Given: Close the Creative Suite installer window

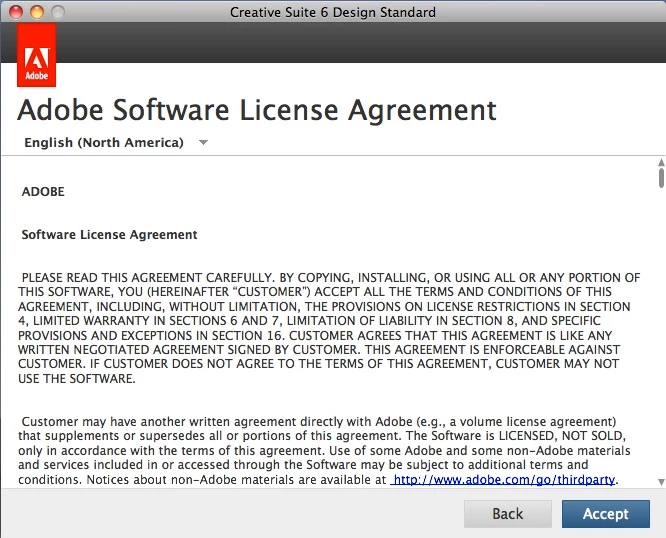Looking at the screenshot, I should 16,12.
